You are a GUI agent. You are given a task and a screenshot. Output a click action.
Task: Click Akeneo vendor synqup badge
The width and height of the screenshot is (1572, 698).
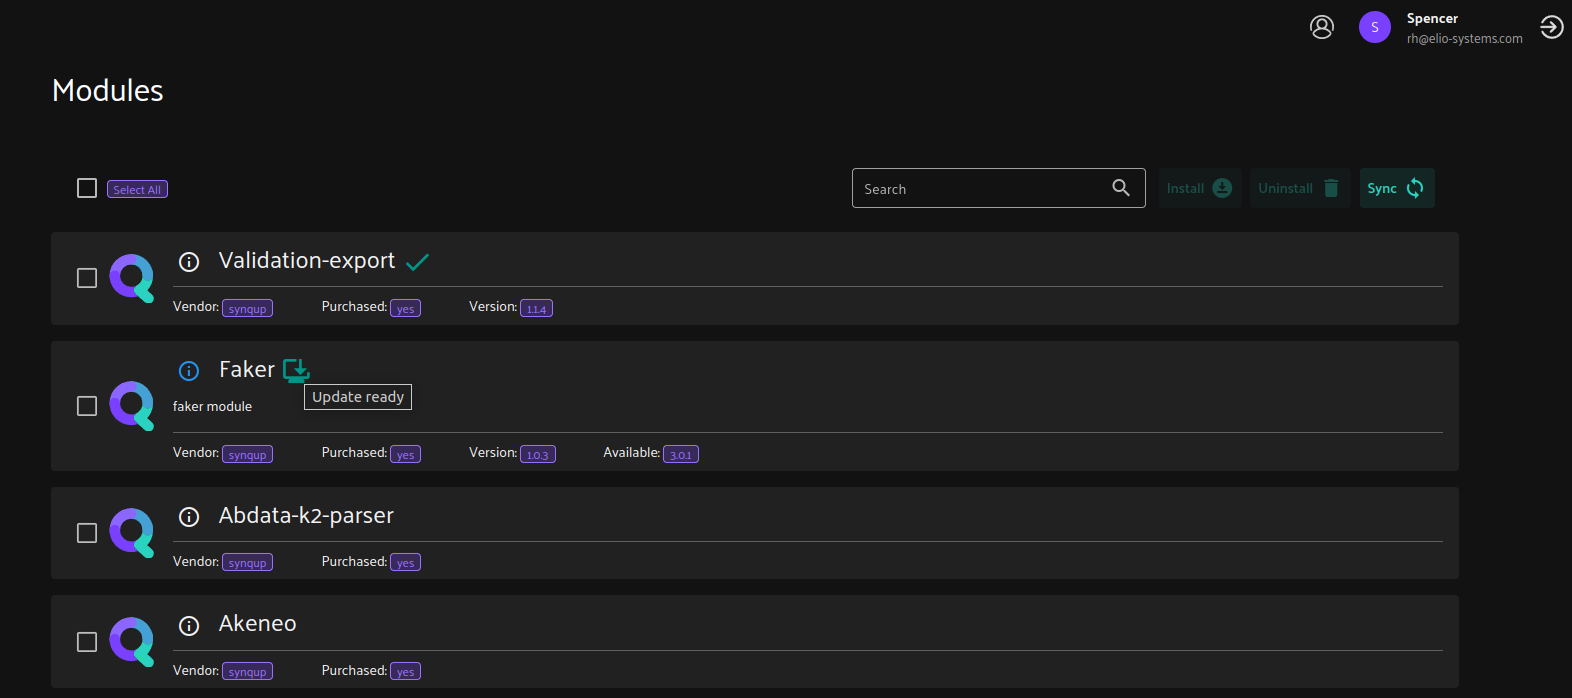click(x=247, y=671)
